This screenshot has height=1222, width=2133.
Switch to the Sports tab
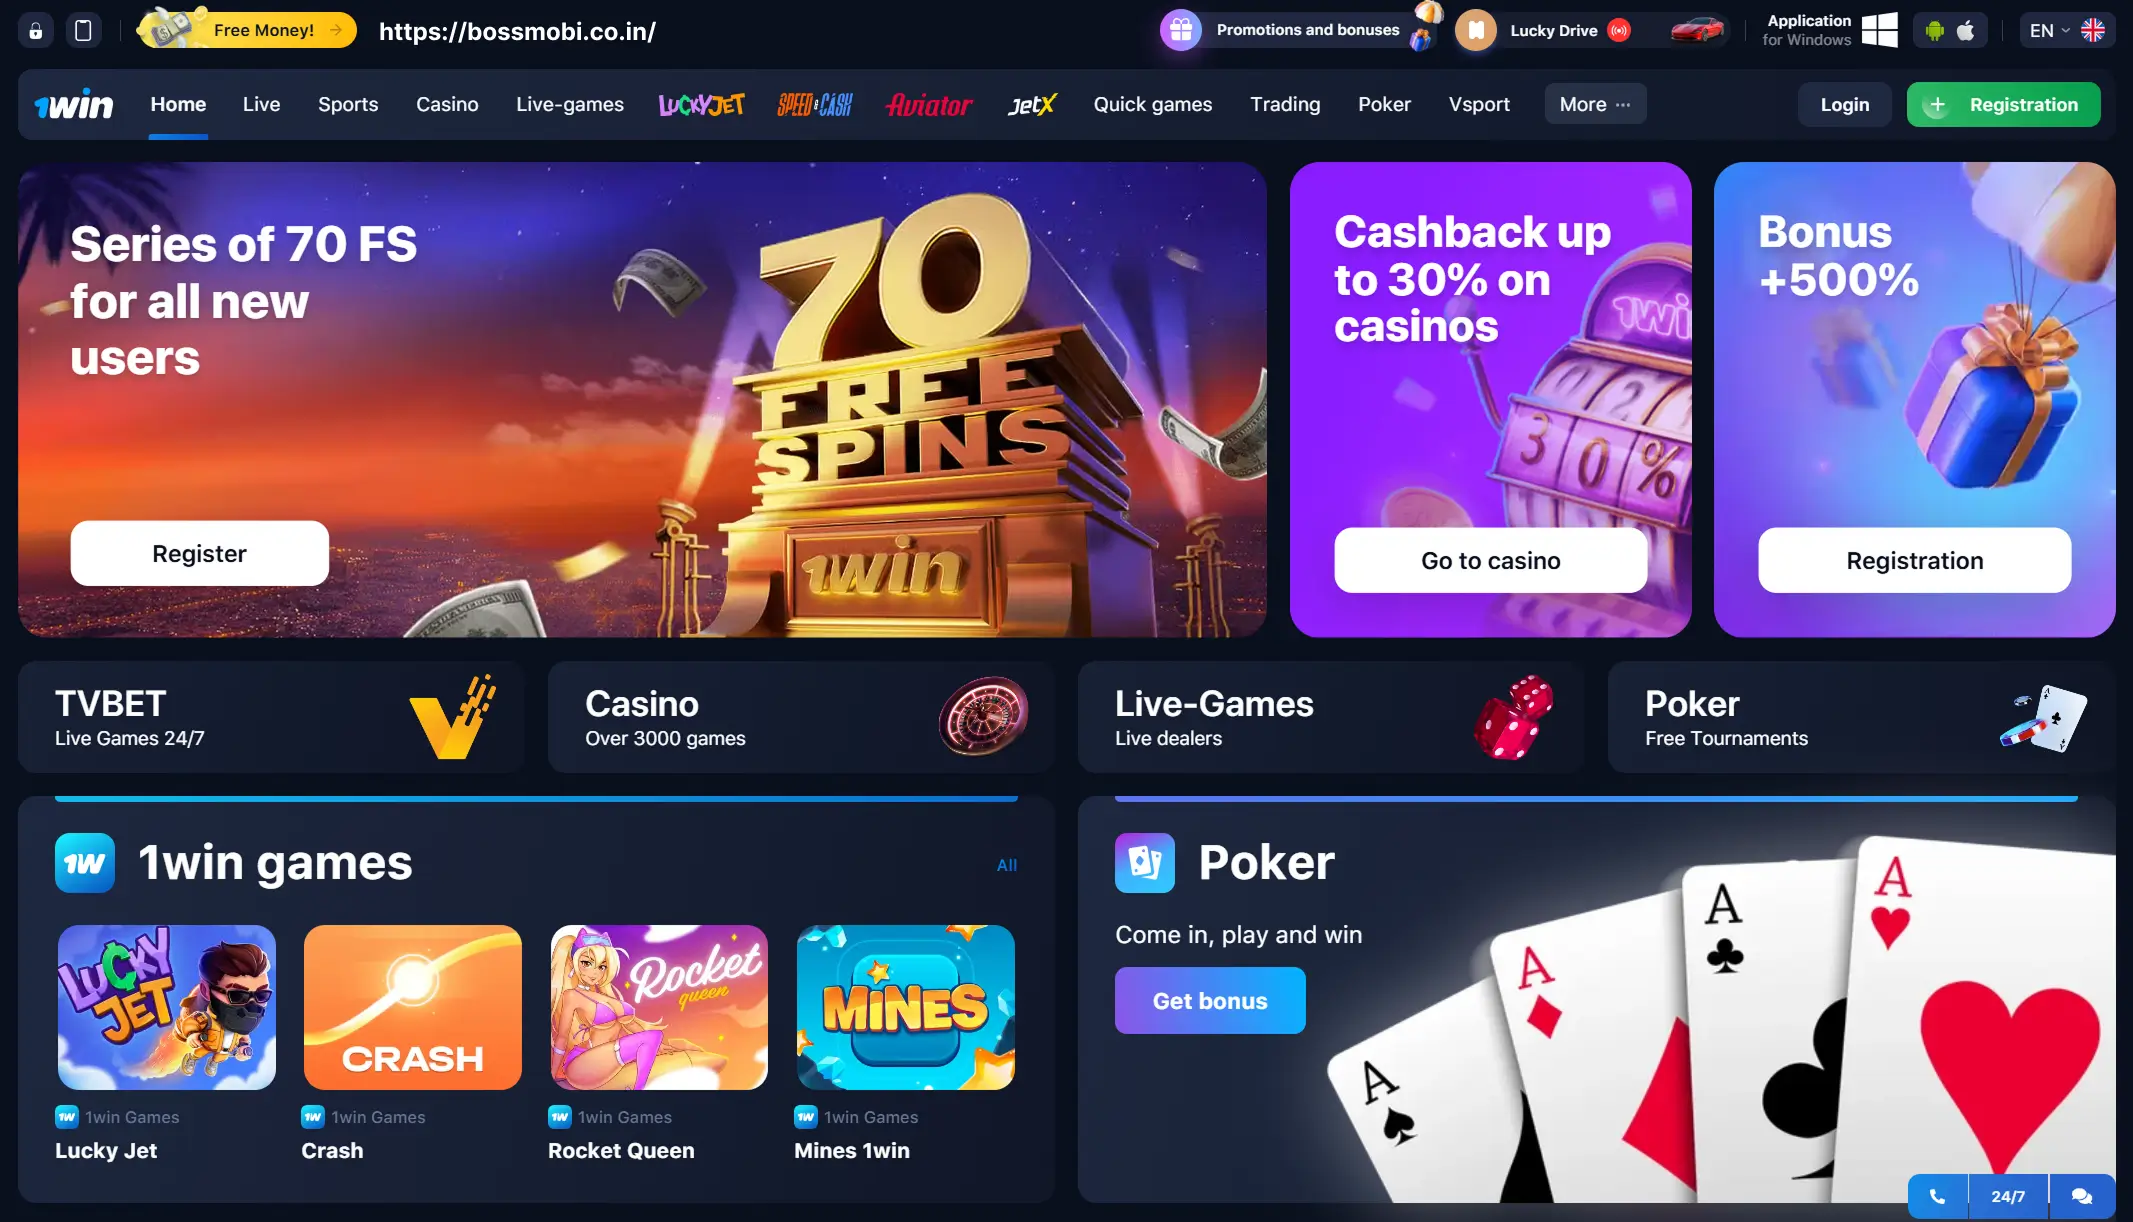[348, 104]
